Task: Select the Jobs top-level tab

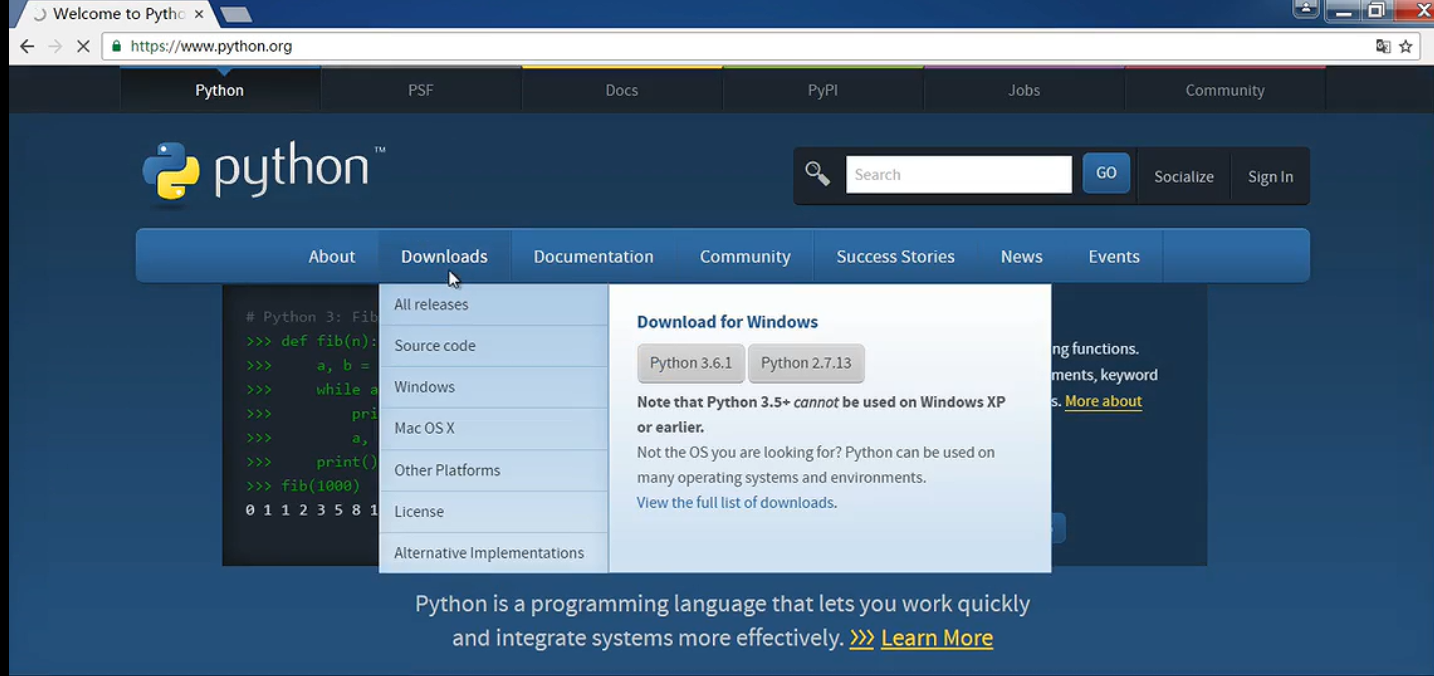Action: 1024,90
